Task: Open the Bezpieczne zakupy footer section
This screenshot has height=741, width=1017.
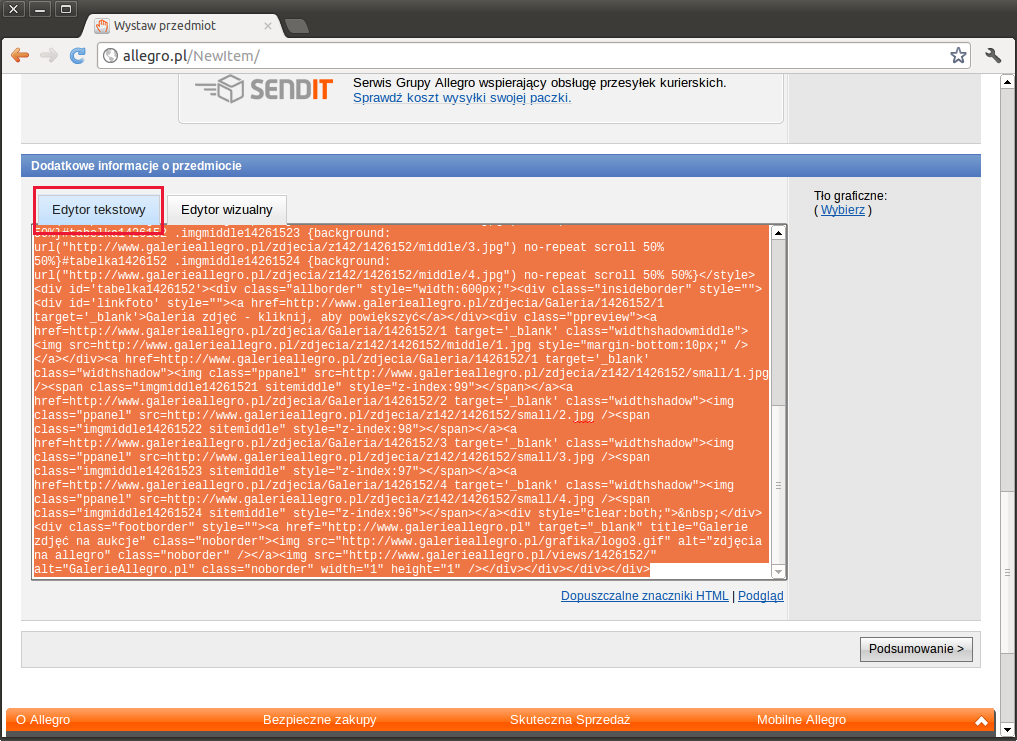Action: click(x=319, y=720)
